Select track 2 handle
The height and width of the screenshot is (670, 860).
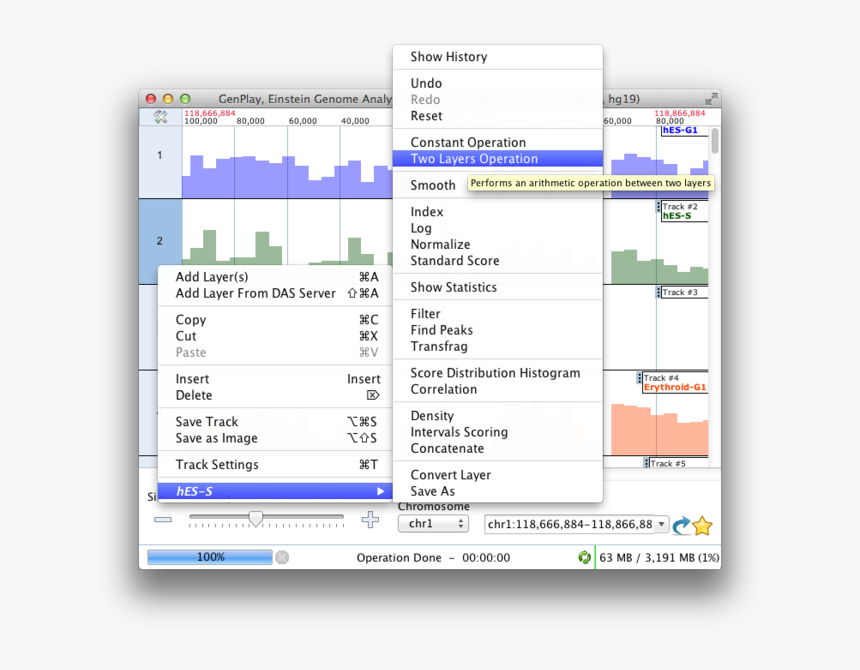(x=160, y=241)
